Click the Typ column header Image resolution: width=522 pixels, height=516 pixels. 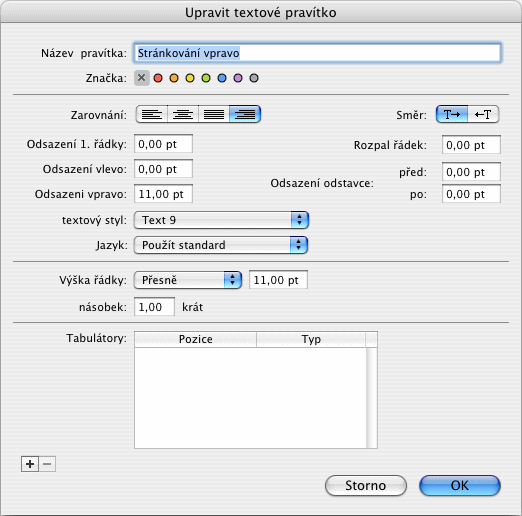pos(311,339)
